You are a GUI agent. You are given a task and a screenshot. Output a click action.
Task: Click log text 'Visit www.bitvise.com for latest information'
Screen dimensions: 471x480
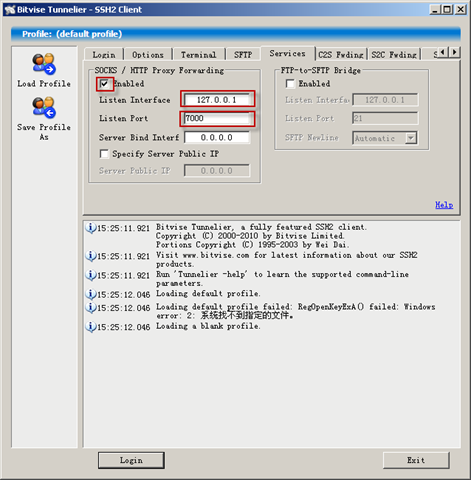(254, 255)
